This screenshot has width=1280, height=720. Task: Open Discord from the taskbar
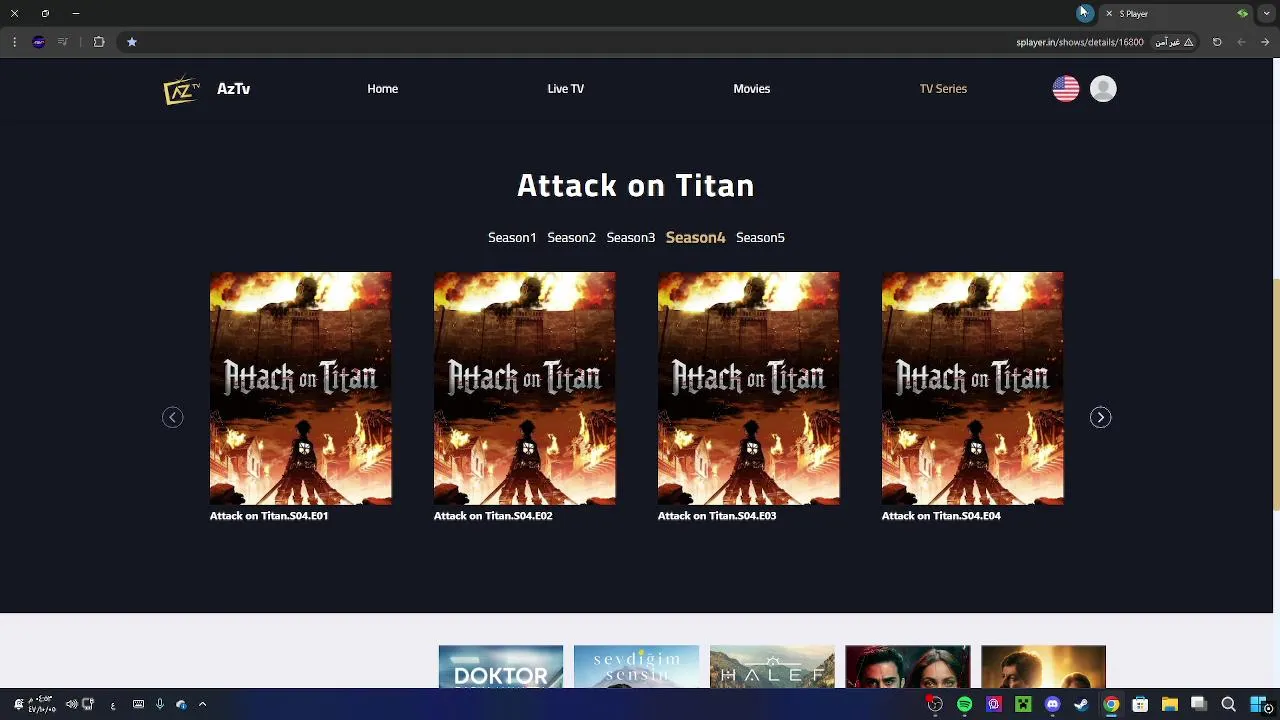[x=1052, y=705]
